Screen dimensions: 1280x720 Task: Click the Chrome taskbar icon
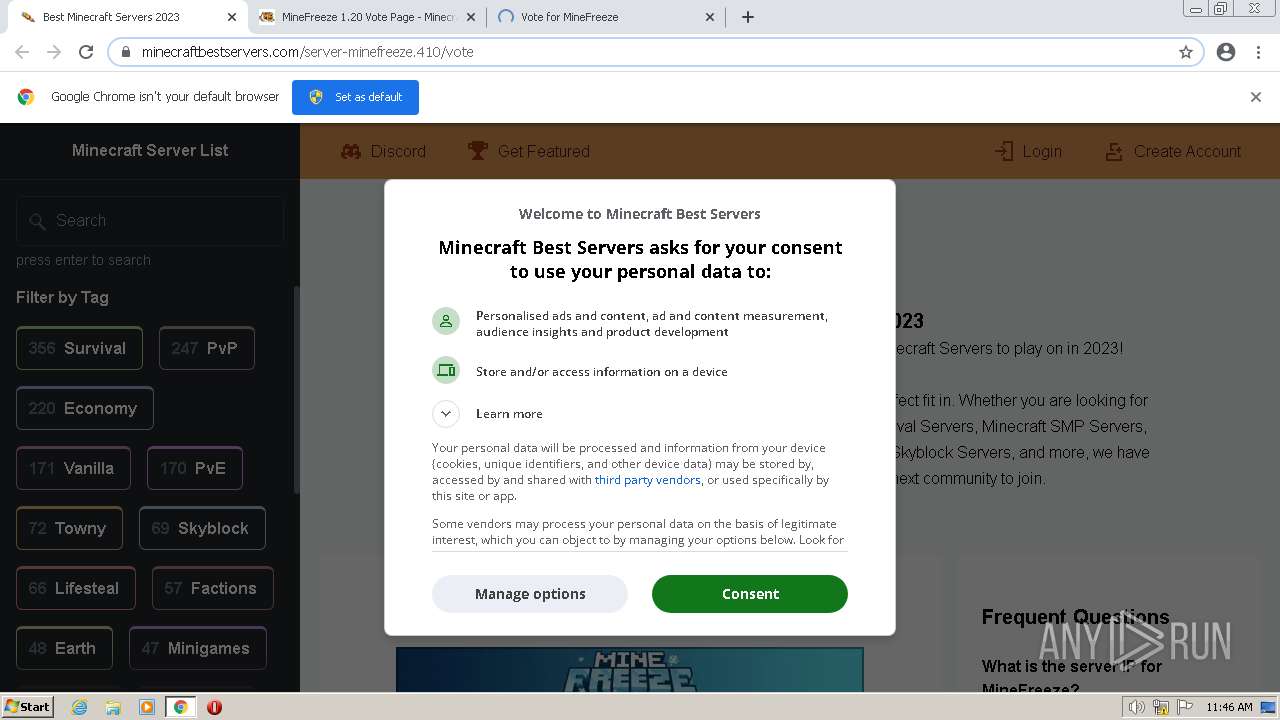(x=180, y=707)
